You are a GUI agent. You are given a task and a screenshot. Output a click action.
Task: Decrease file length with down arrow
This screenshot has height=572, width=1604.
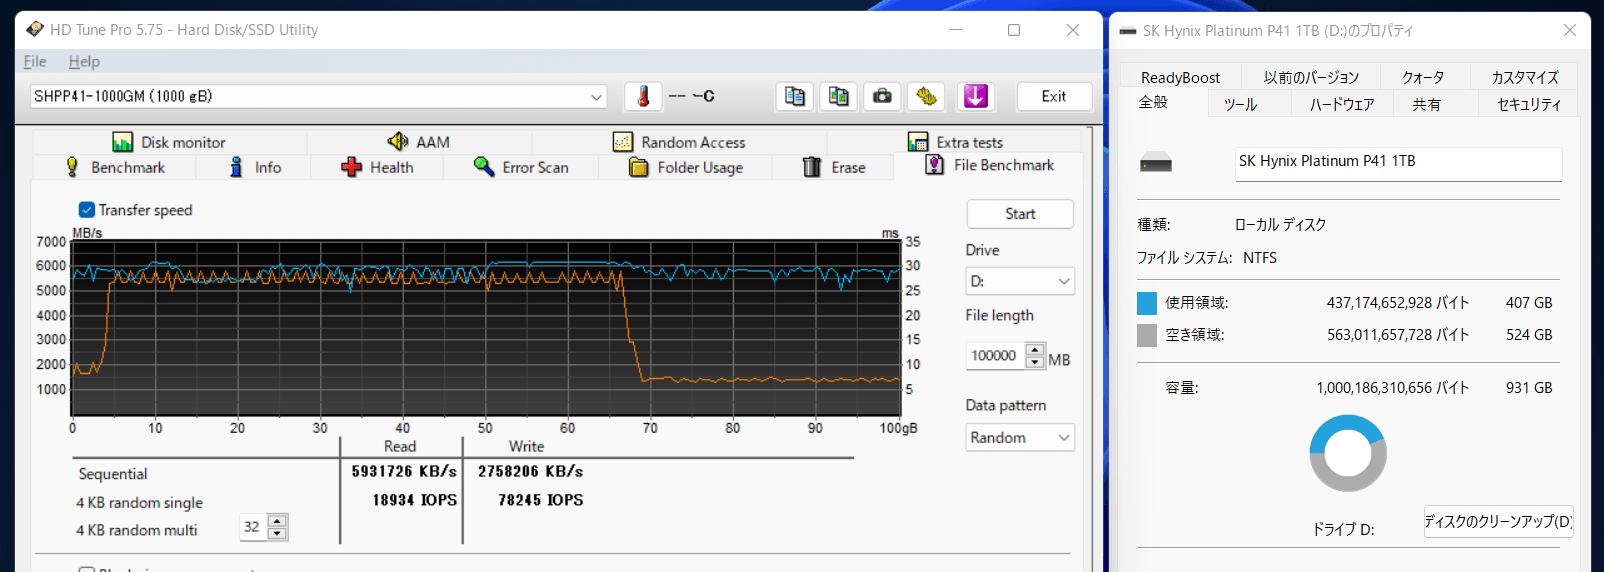point(1035,362)
